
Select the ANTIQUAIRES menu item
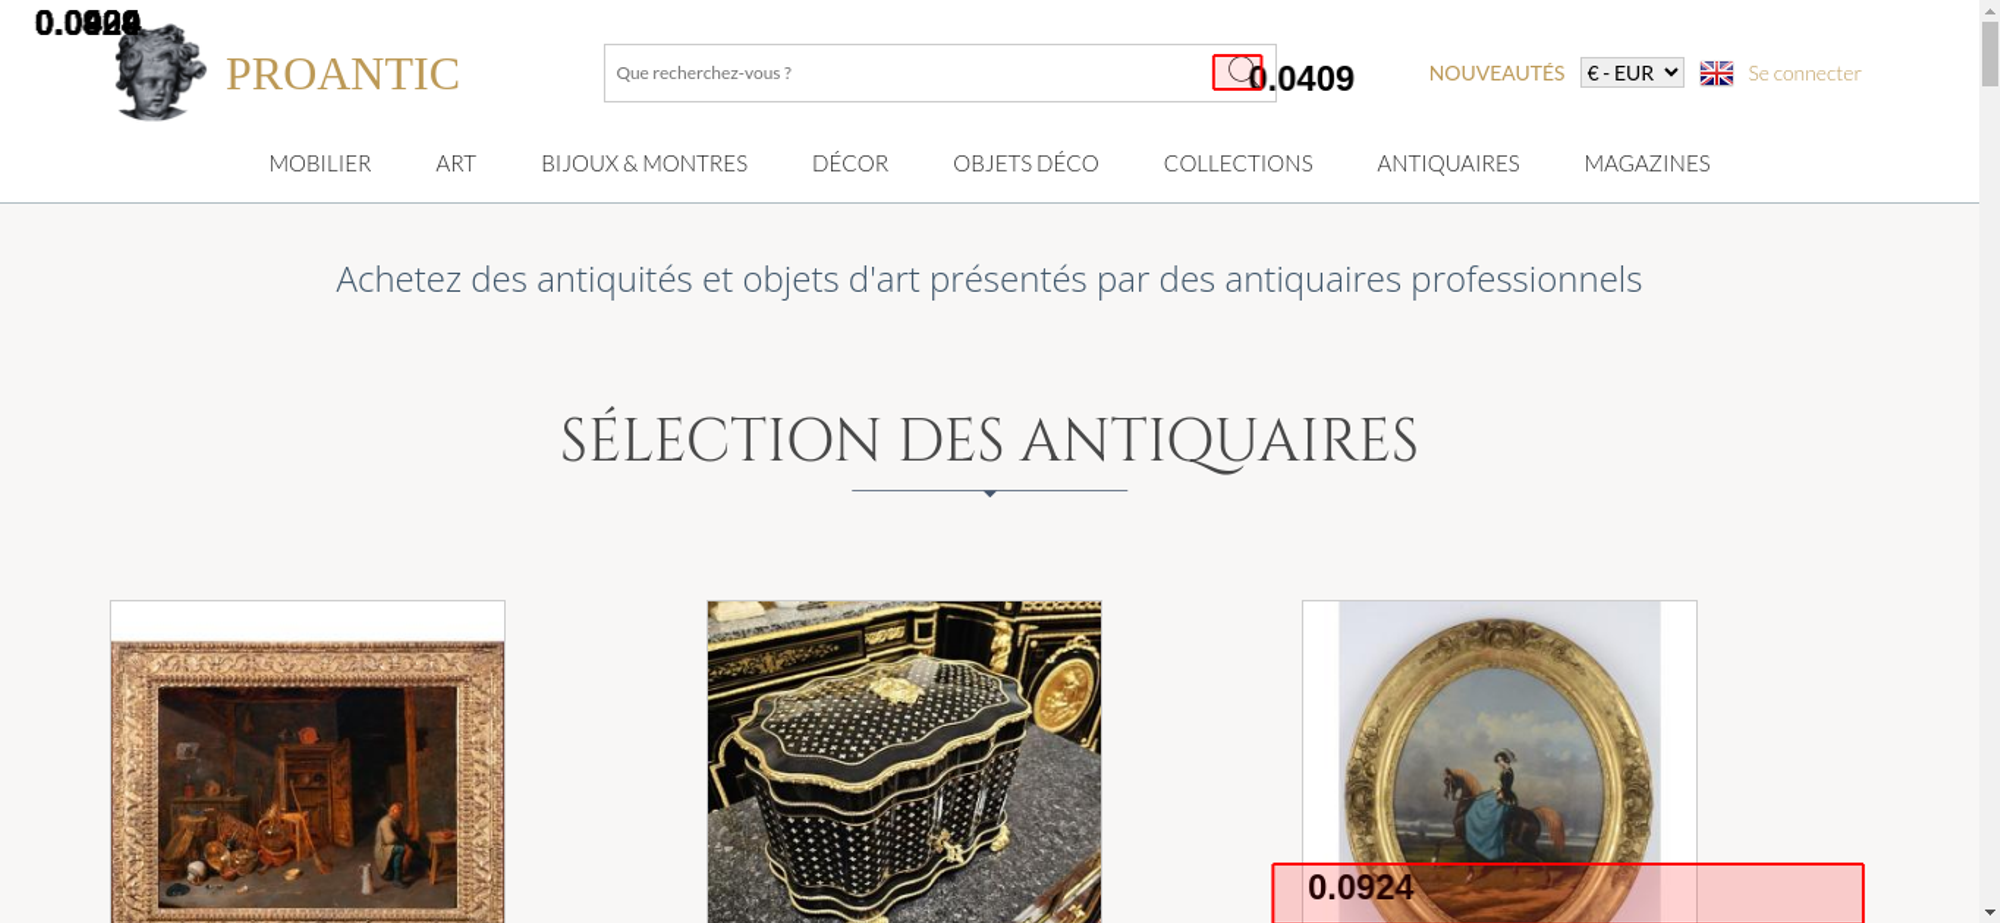point(1448,163)
